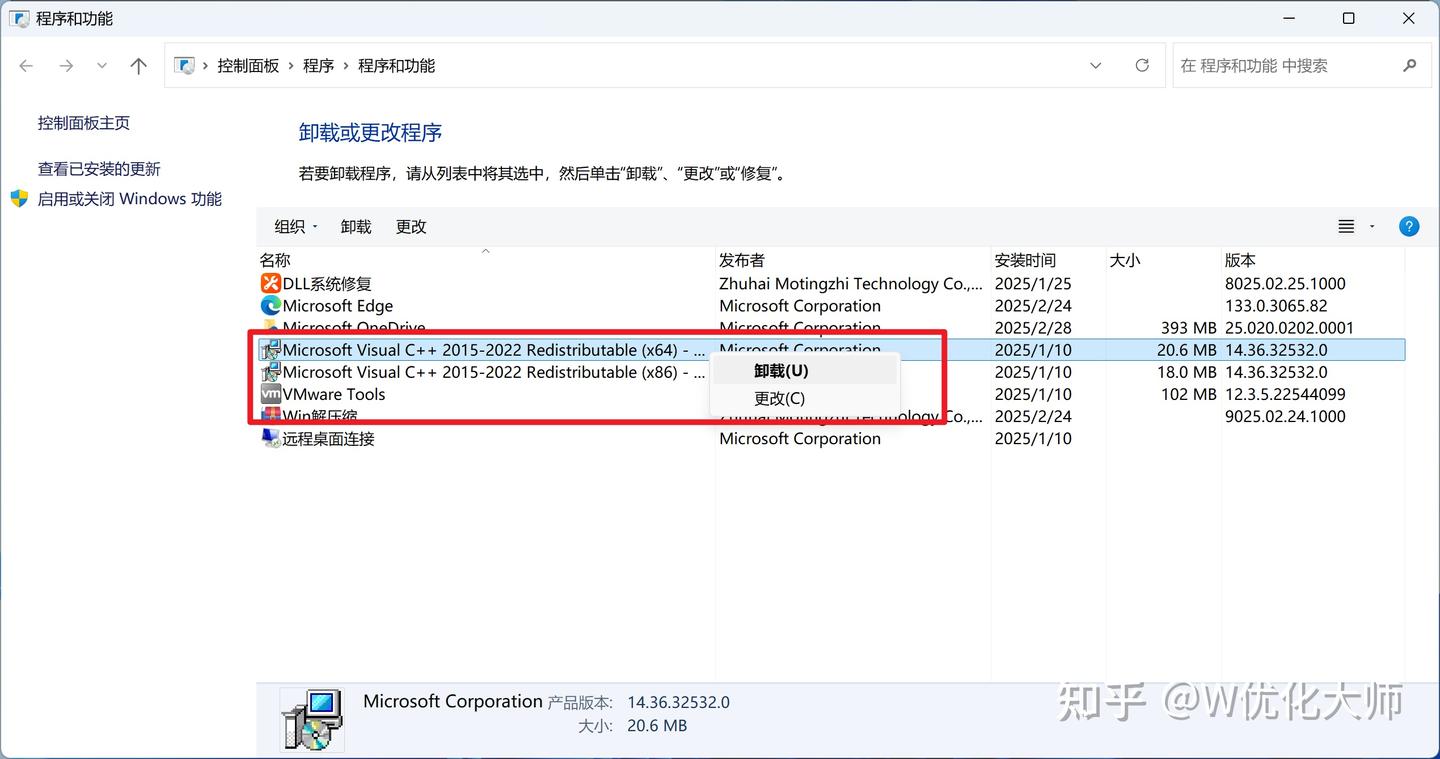The height and width of the screenshot is (759, 1440).
Task: Click 2025/1/25 install date cell
Action: 1033,284
